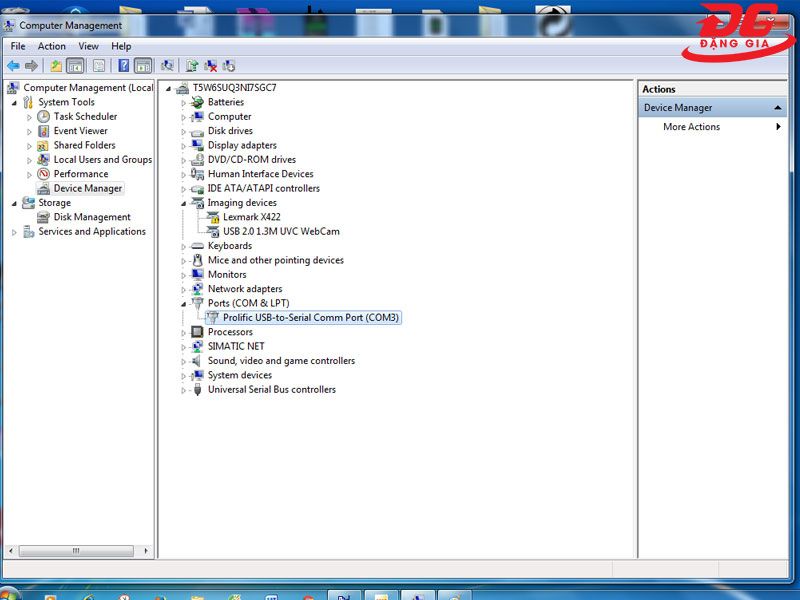Select the Batteries category icon
The image size is (800, 600).
197,102
